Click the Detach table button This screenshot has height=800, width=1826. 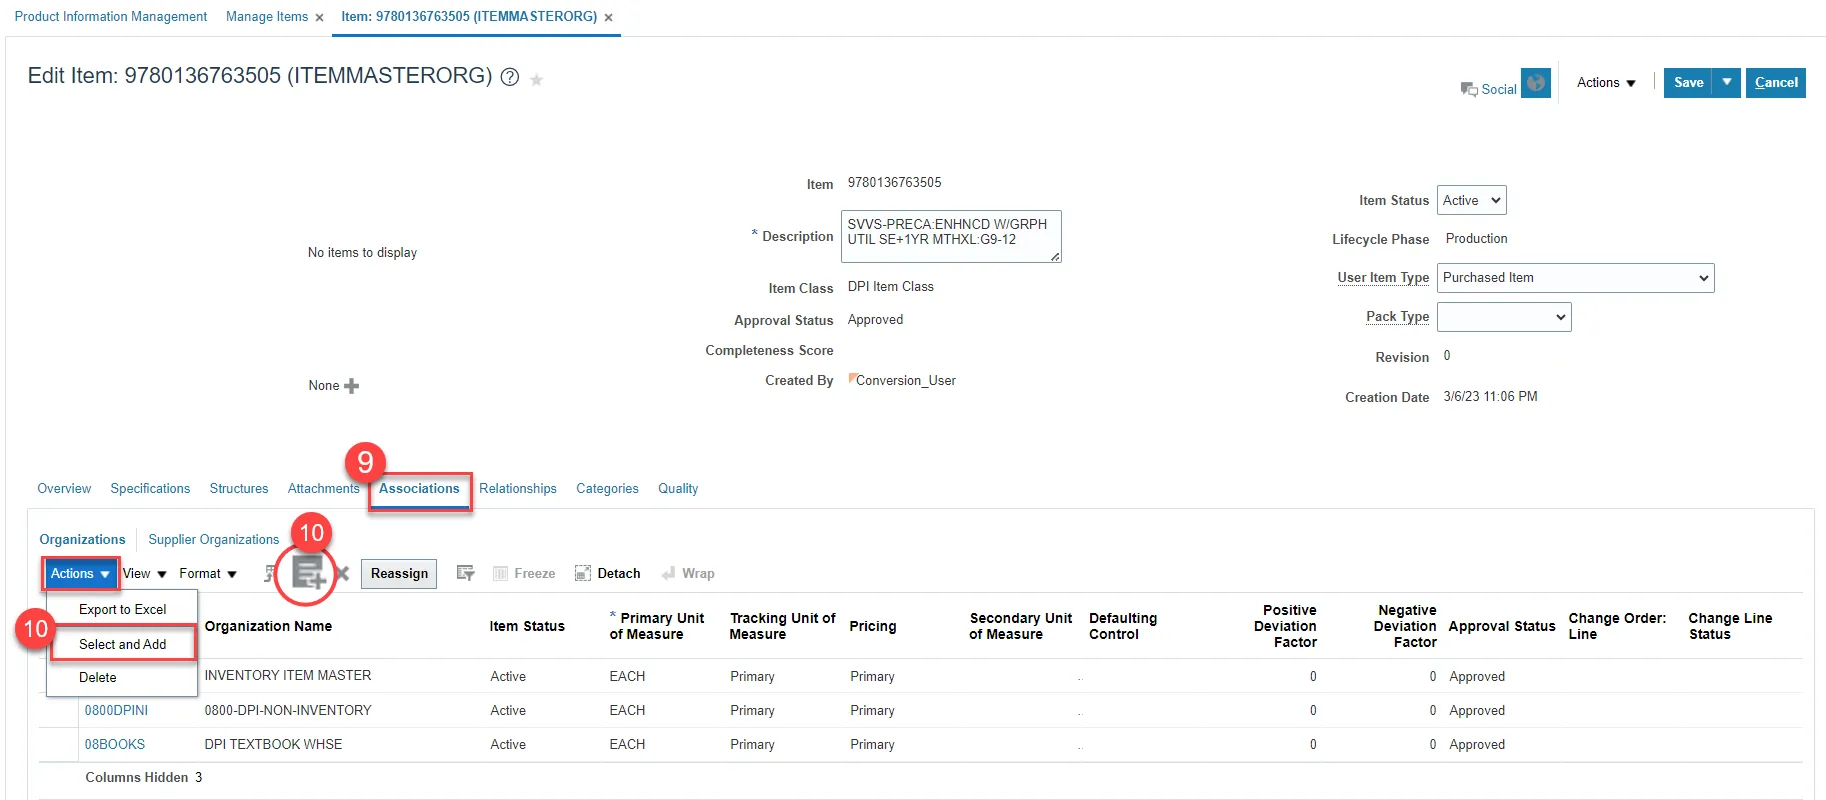(608, 573)
